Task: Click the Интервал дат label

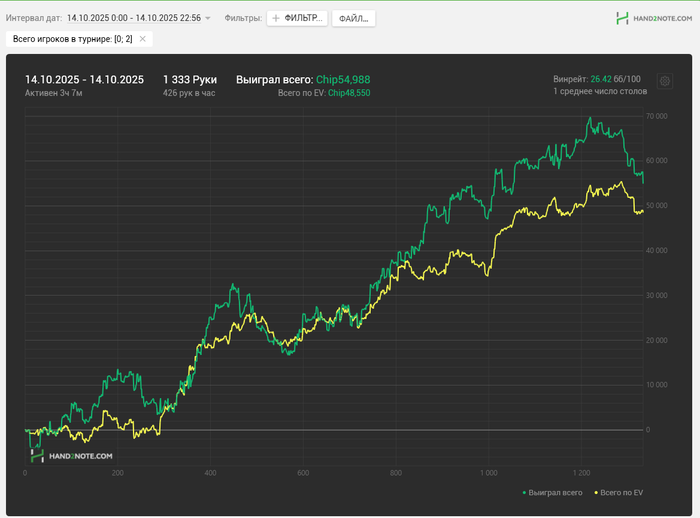Action: (x=34, y=18)
